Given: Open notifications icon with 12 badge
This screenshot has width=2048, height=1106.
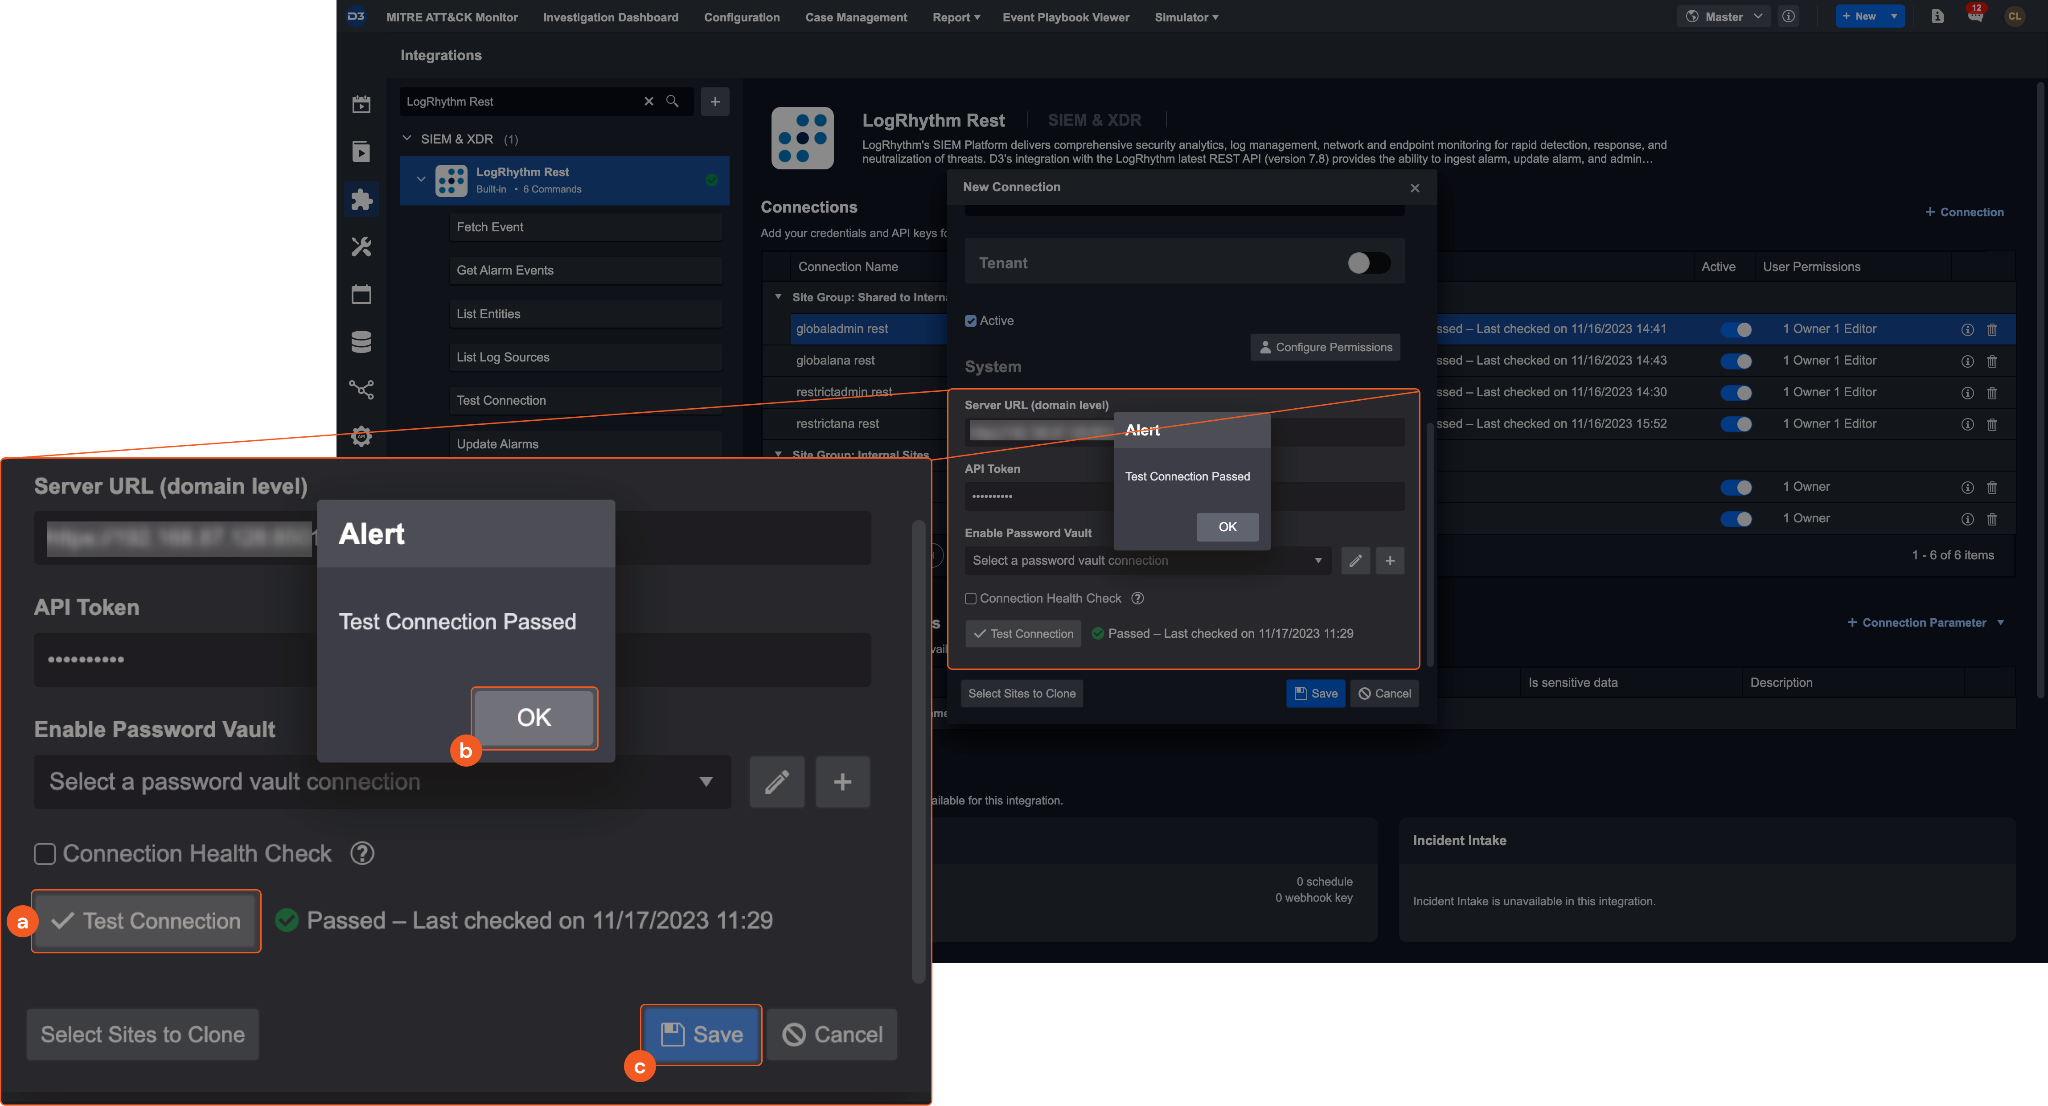Looking at the screenshot, I should coord(1975,16).
